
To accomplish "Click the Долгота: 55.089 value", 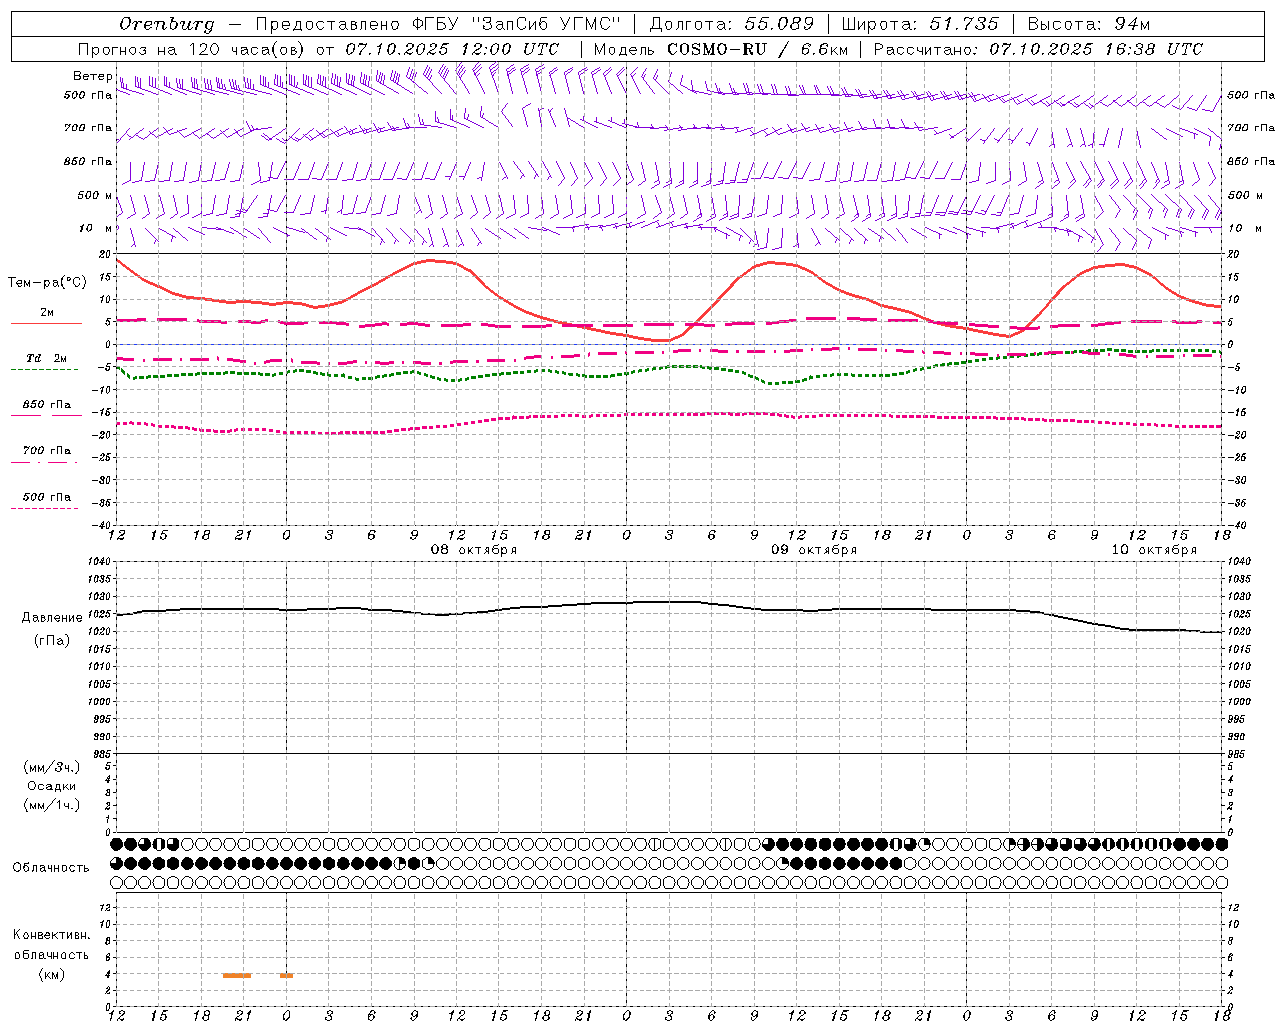I will tap(732, 24).
